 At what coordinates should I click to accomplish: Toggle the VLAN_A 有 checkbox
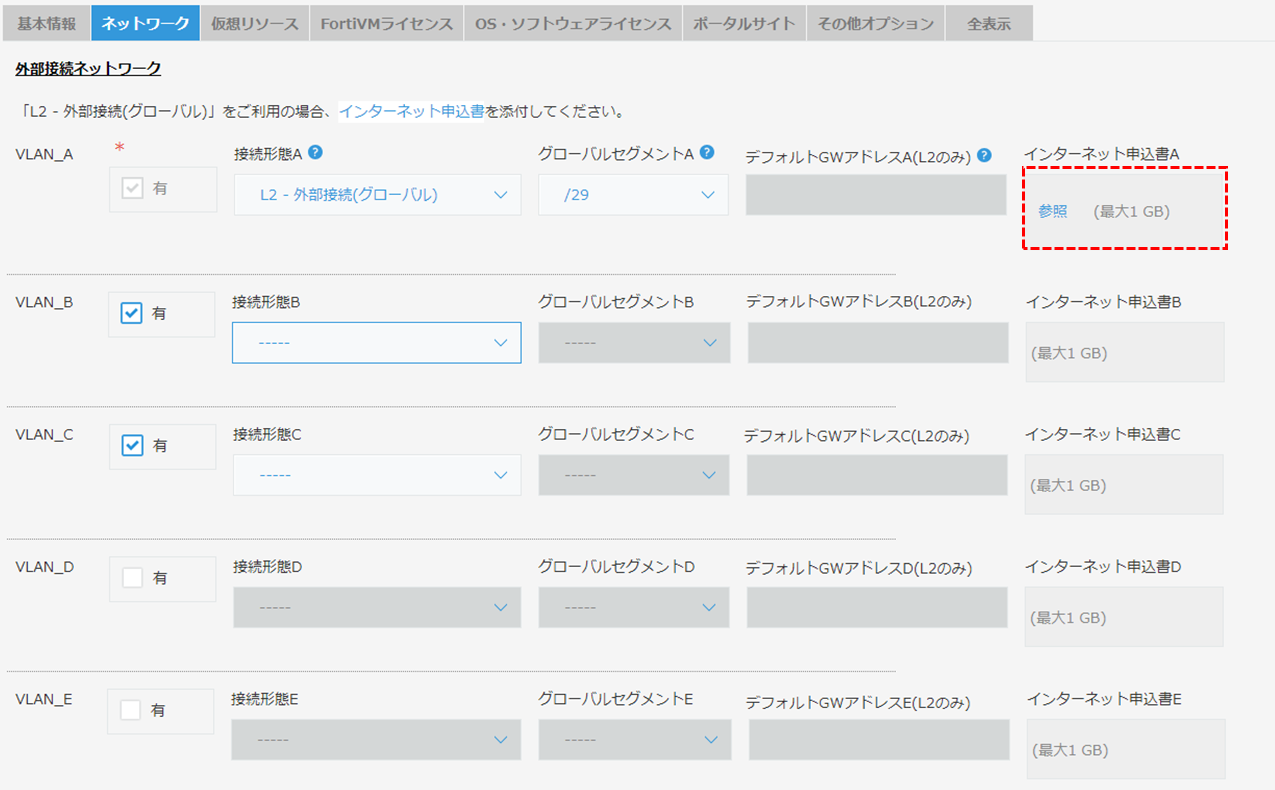click(132, 188)
